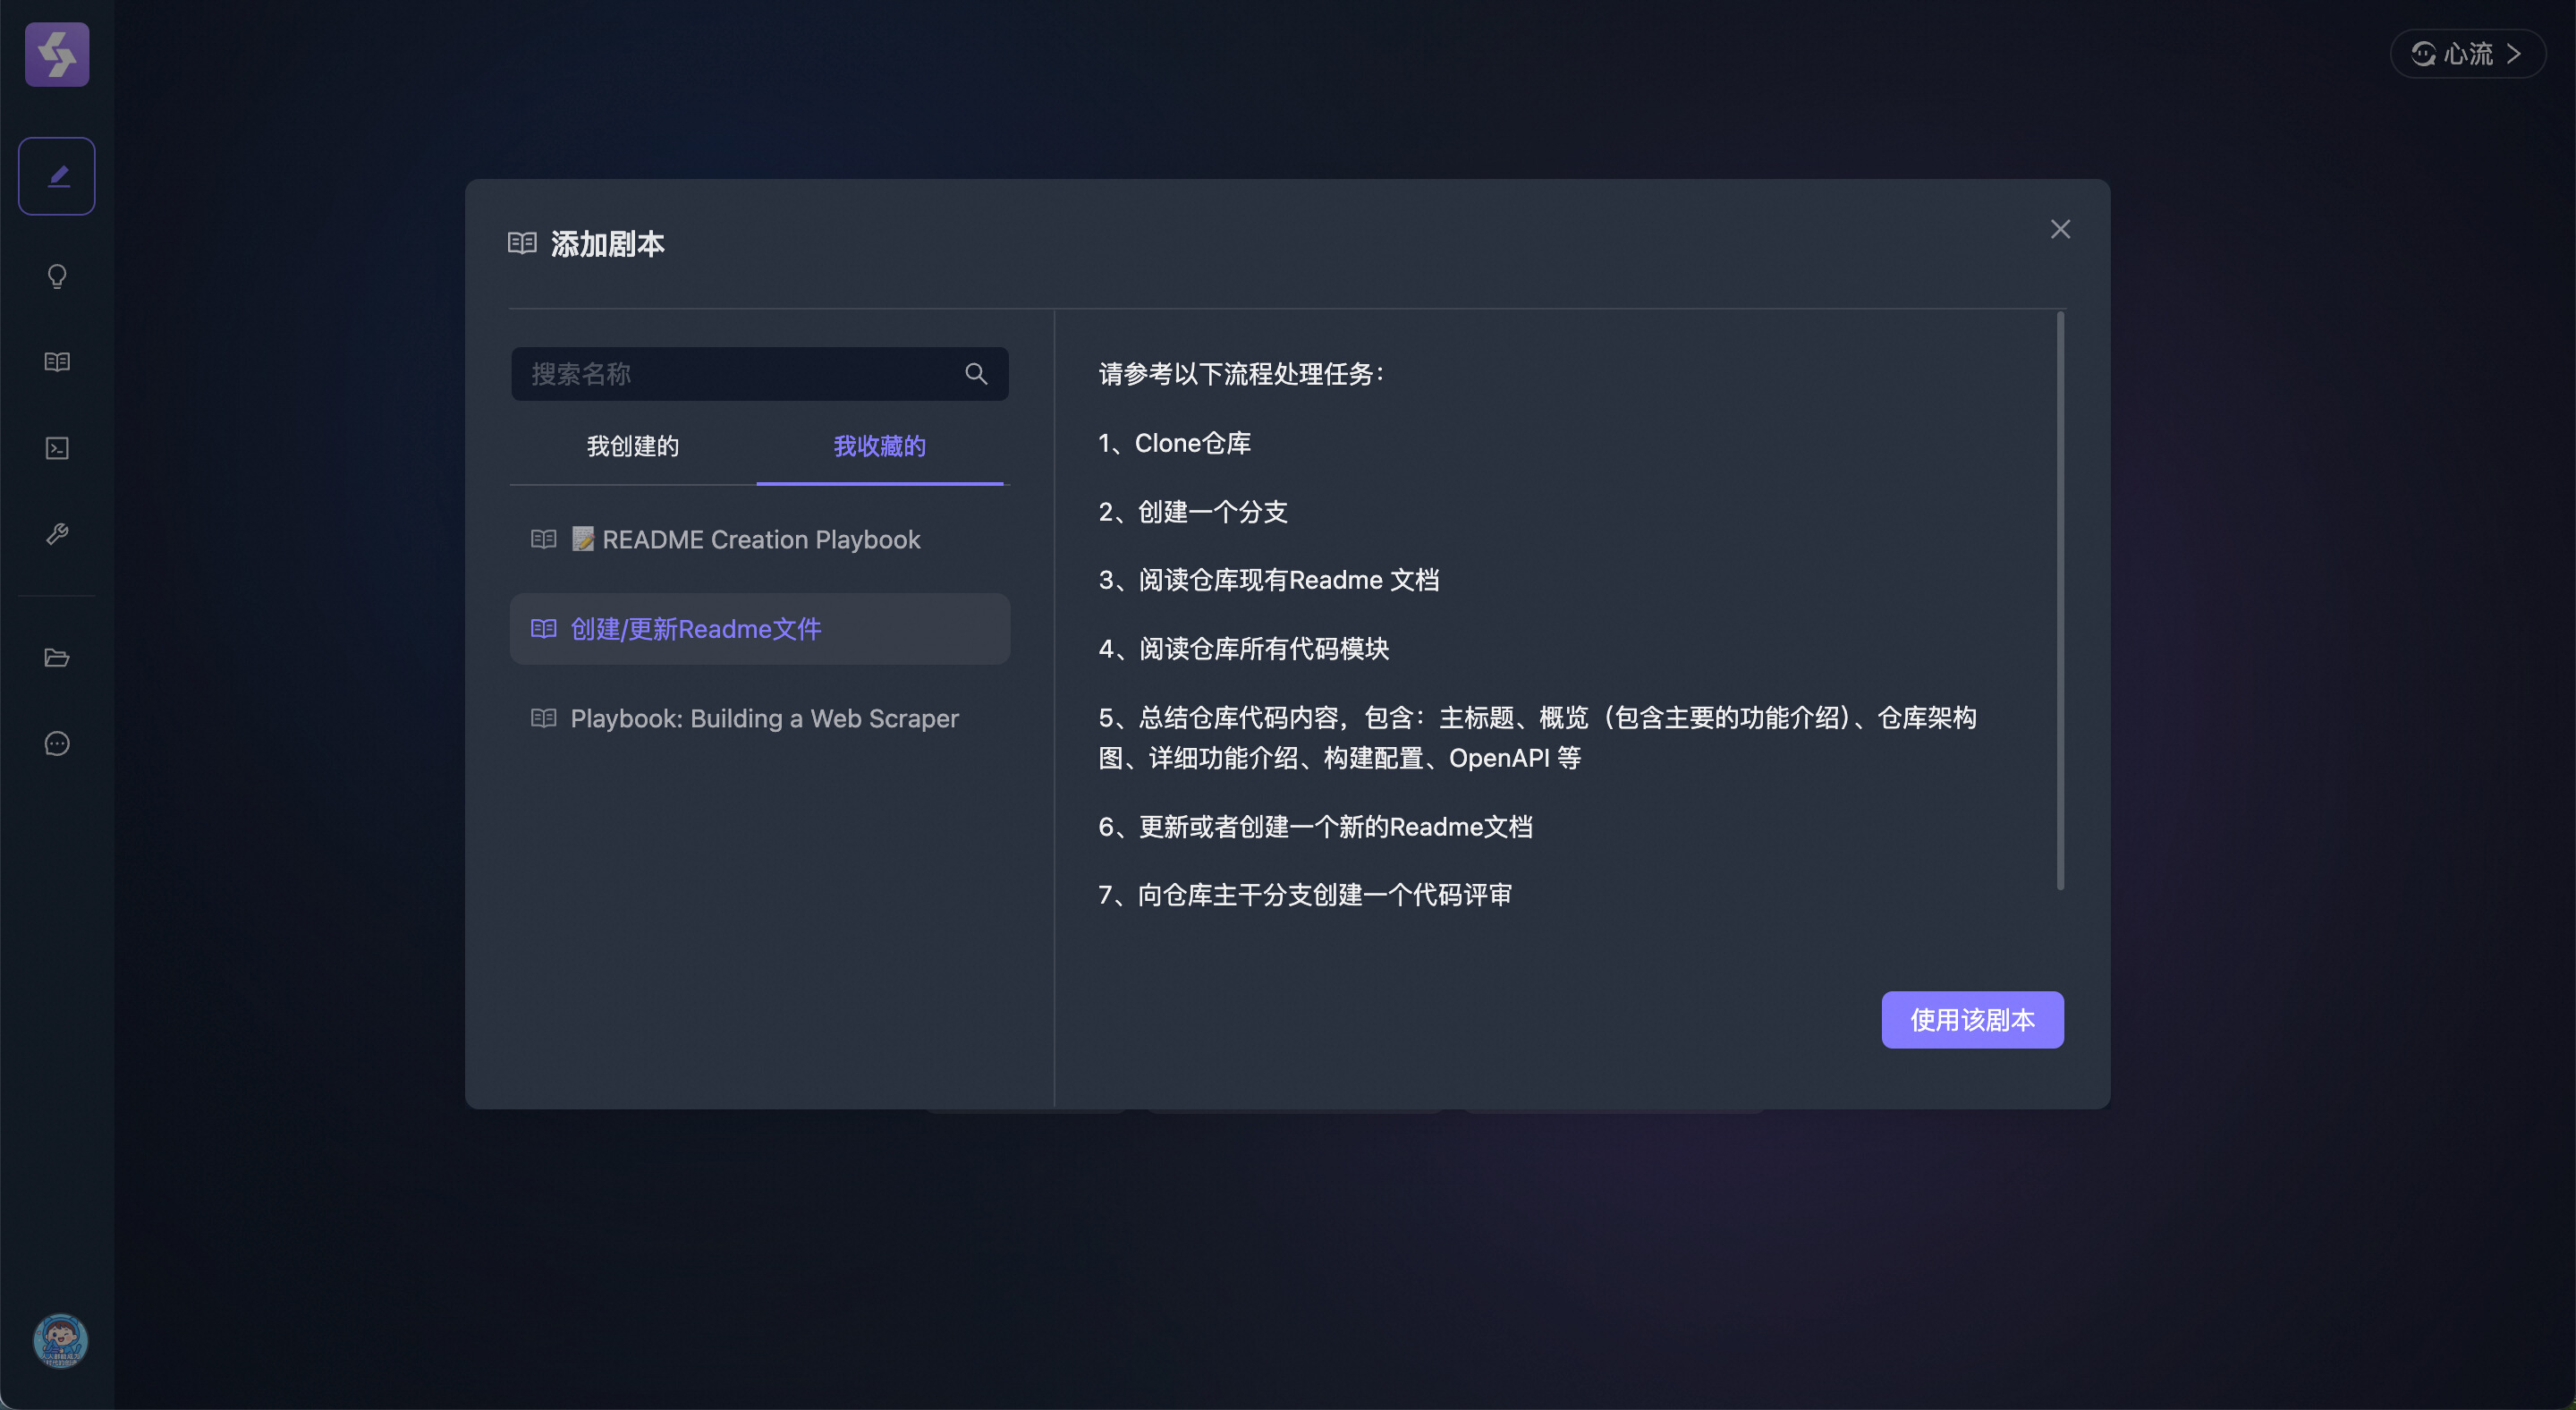This screenshot has width=2576, height=1410.
Task: Click the search magnifier icon
Action: [976, 374]
